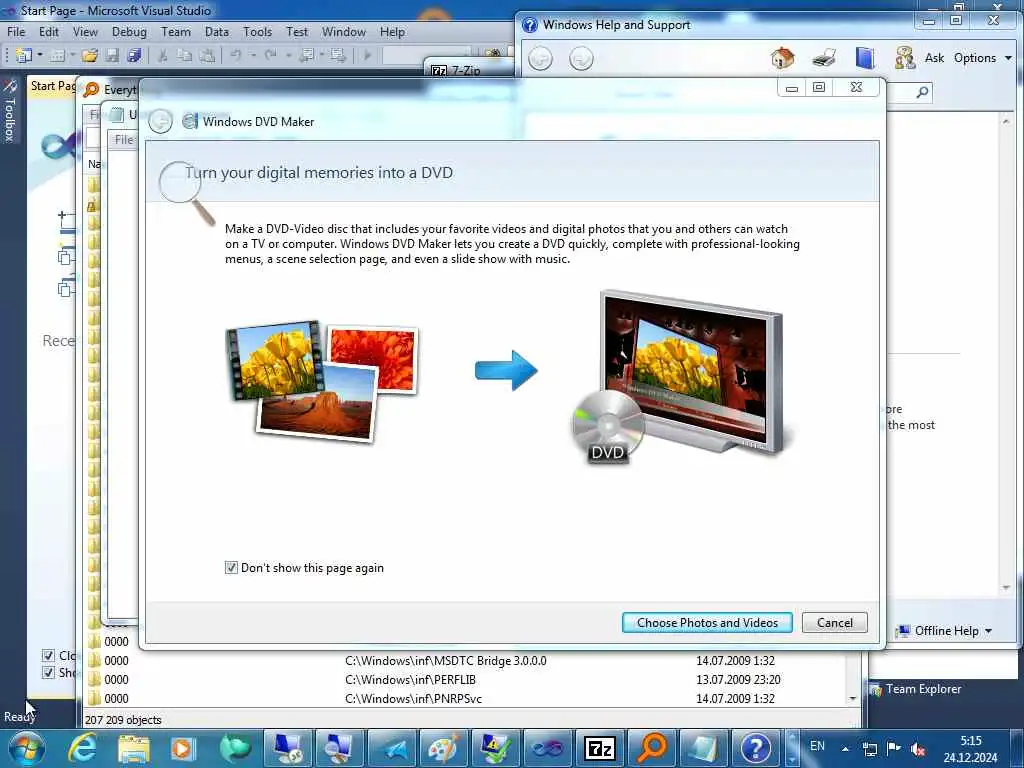
Task: Click the Help and Support taskbar button
Action: (x=756, y=748)
